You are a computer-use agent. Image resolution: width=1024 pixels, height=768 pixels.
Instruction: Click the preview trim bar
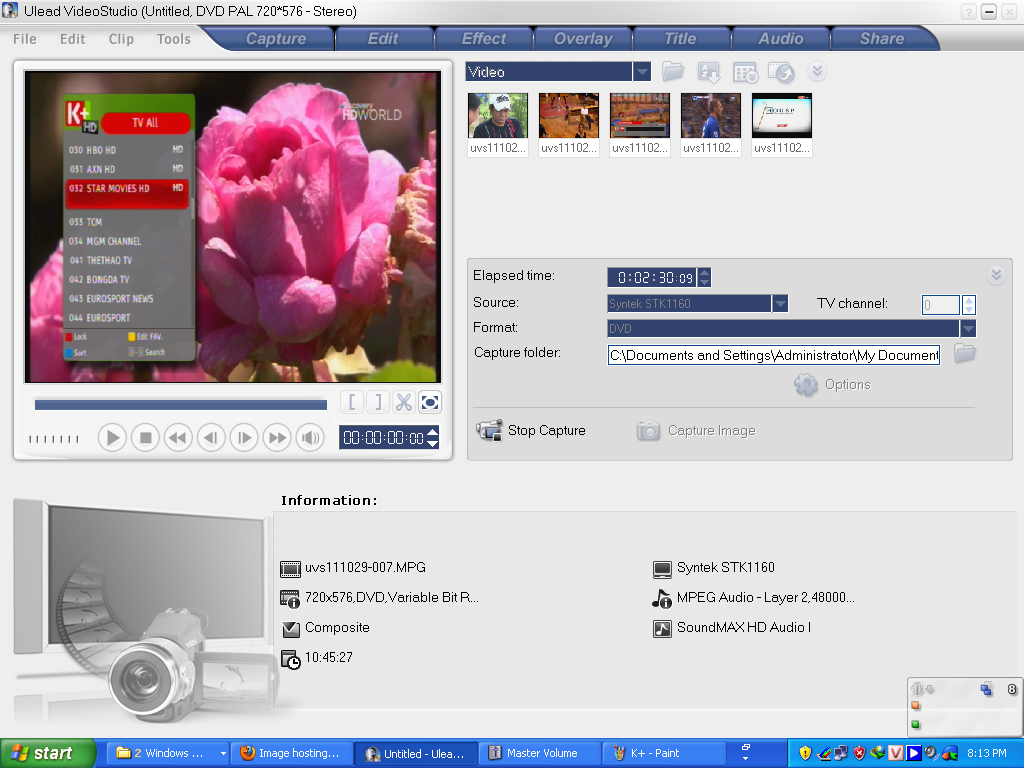(x=181, y=405)
